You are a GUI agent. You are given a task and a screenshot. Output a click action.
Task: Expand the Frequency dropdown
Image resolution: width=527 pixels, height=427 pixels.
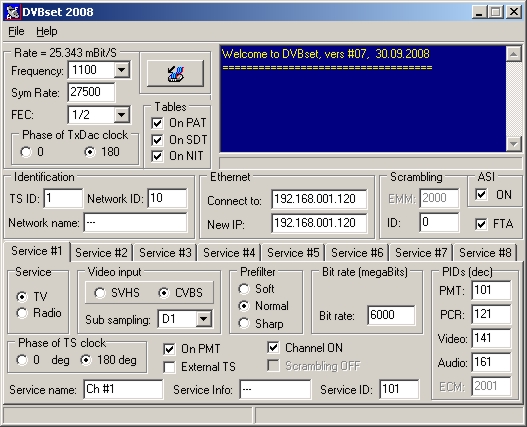tap(121, 70)
